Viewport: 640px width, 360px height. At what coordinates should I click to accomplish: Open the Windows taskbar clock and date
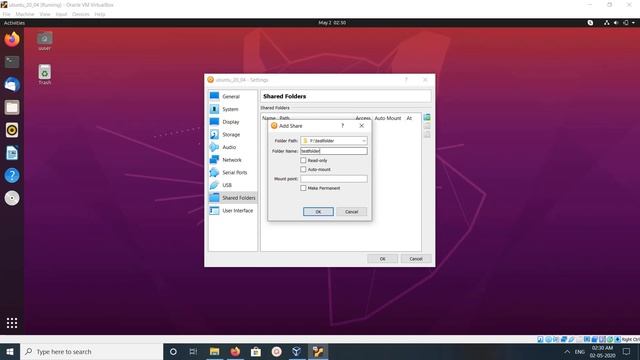coord(602,351)
